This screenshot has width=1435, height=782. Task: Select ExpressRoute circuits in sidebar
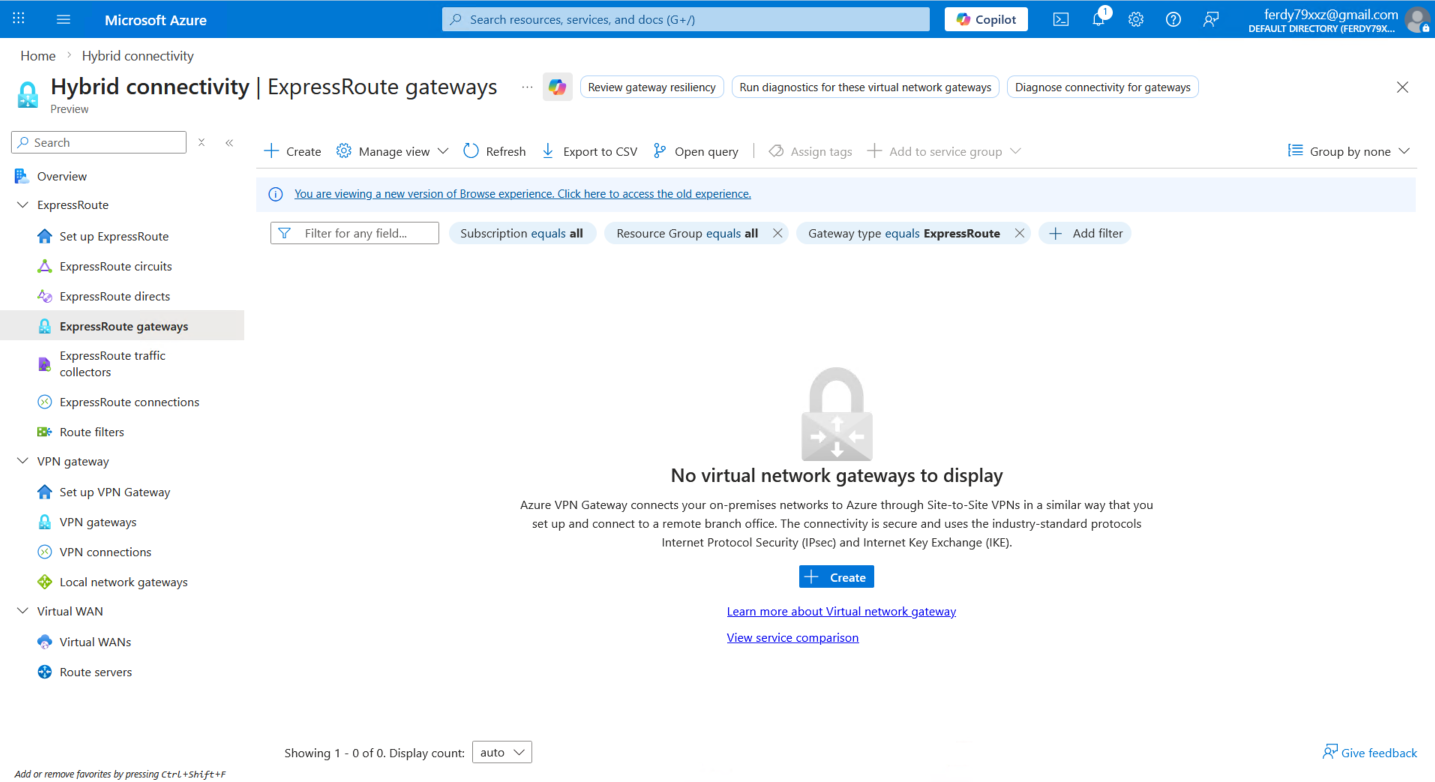(x=115, y=266)
